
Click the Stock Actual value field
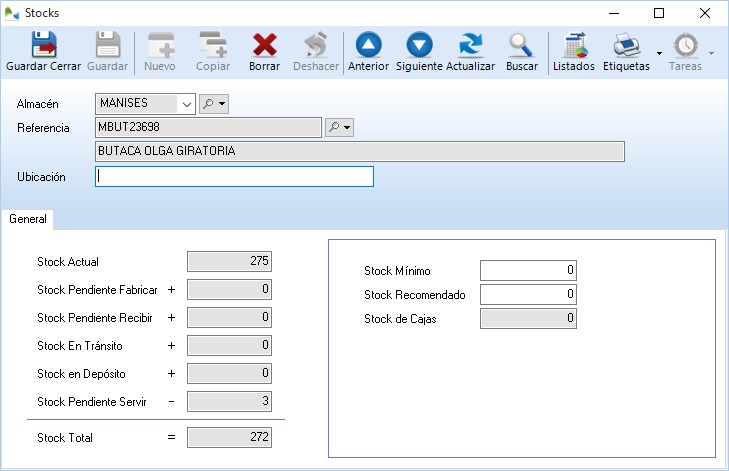coord(229,262)
